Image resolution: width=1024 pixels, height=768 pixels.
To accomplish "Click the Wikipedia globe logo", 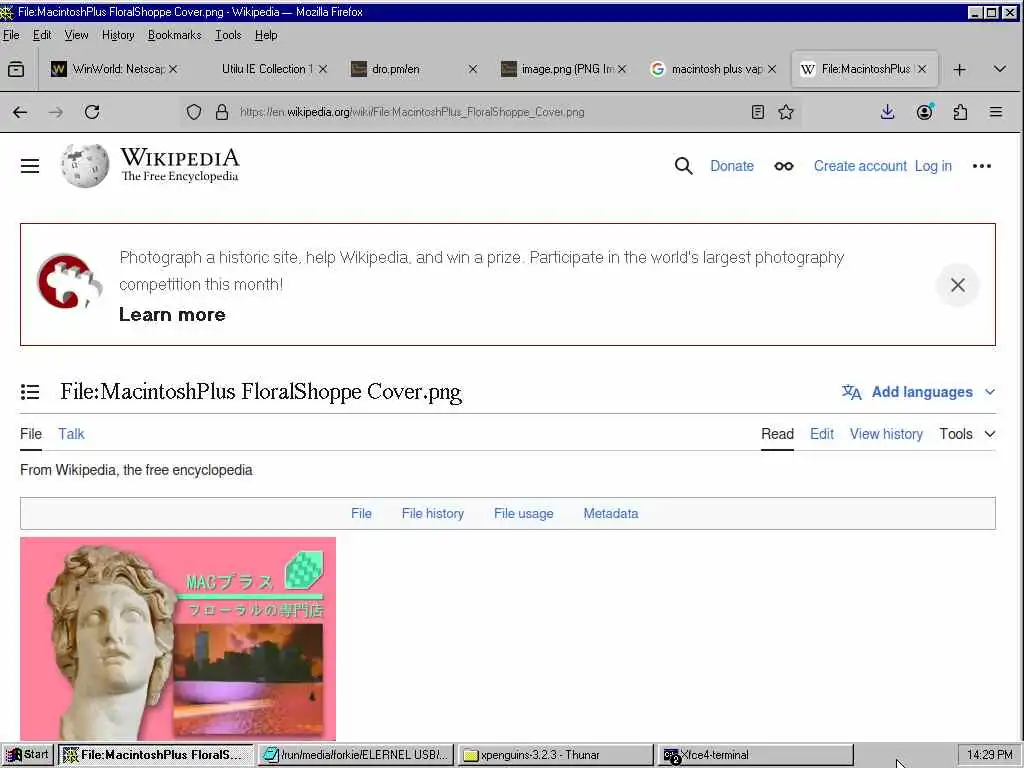I will 85,165.
